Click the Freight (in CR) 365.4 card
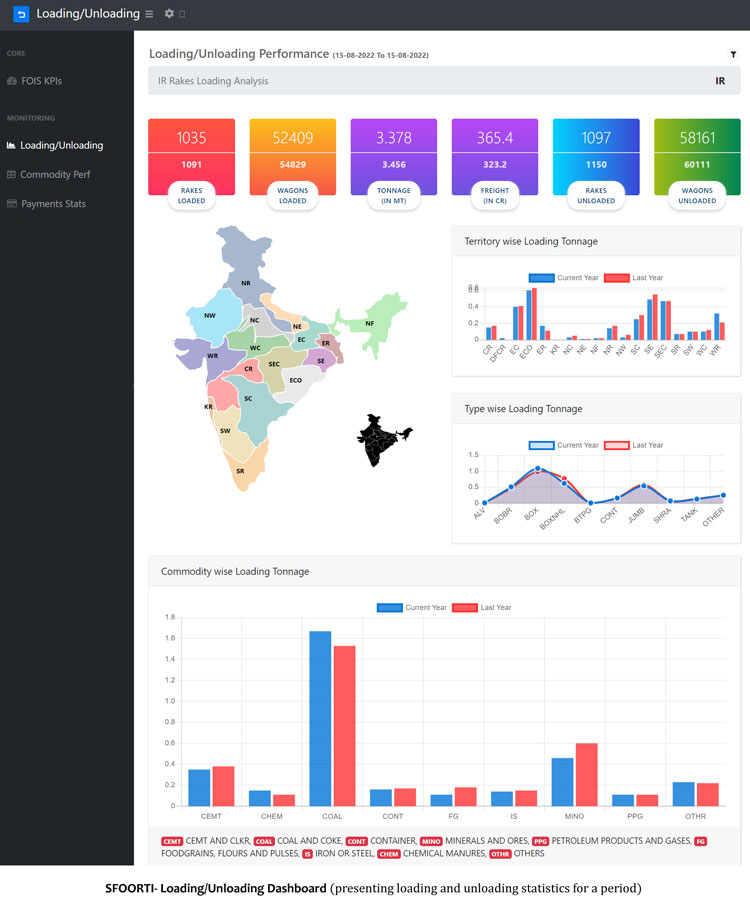750x902 pixels. point(495,156)
